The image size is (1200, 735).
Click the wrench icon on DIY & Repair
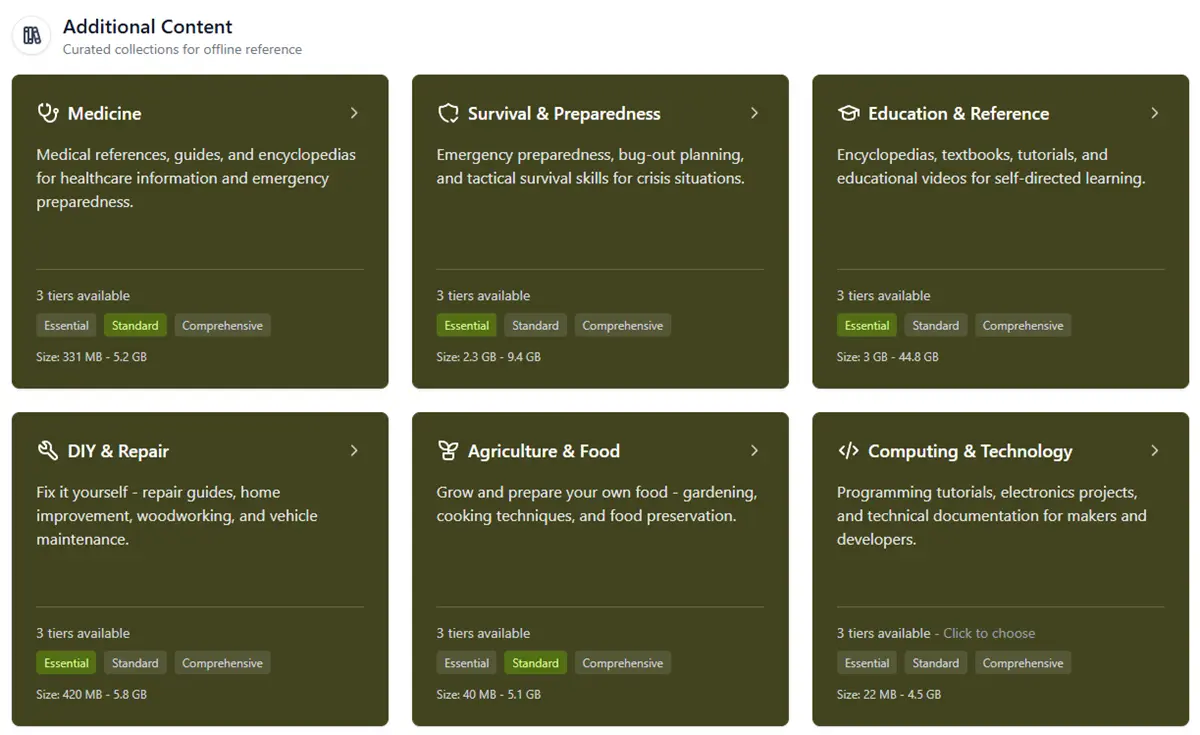[48, 451]
